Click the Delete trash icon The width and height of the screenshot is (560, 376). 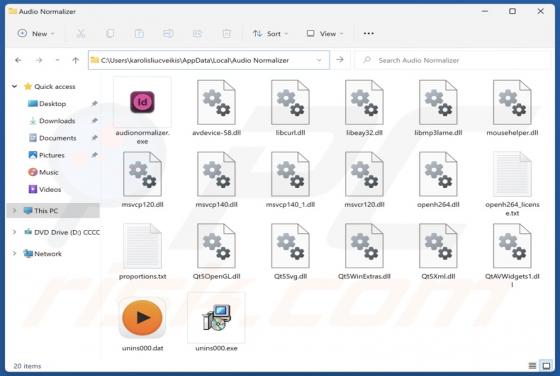[x=226, y=34]
